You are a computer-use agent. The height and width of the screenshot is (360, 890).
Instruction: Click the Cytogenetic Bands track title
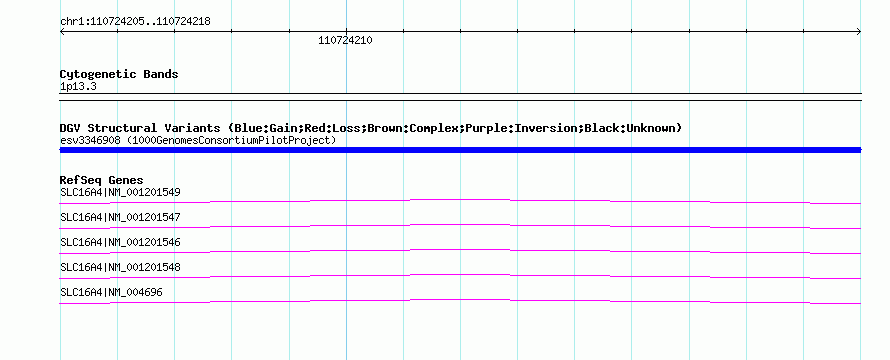(x=119, y=74)
